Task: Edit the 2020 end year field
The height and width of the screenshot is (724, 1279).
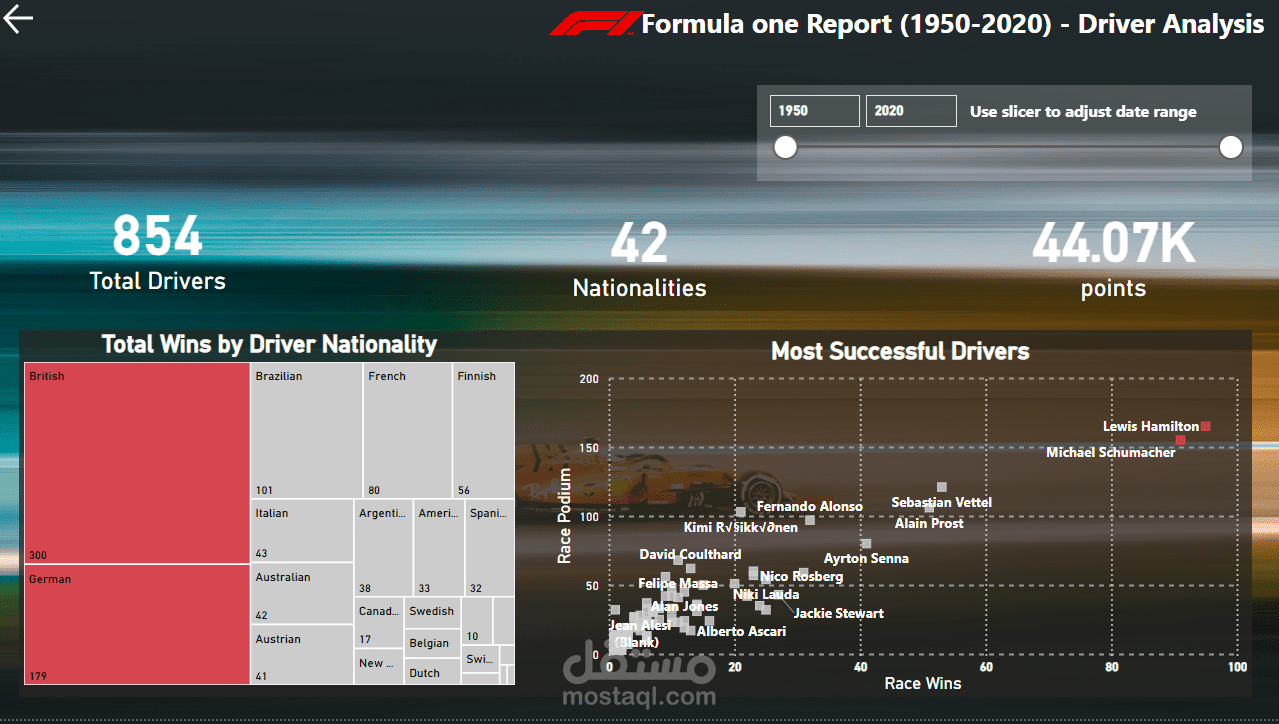Action: (x=911, y=111)
